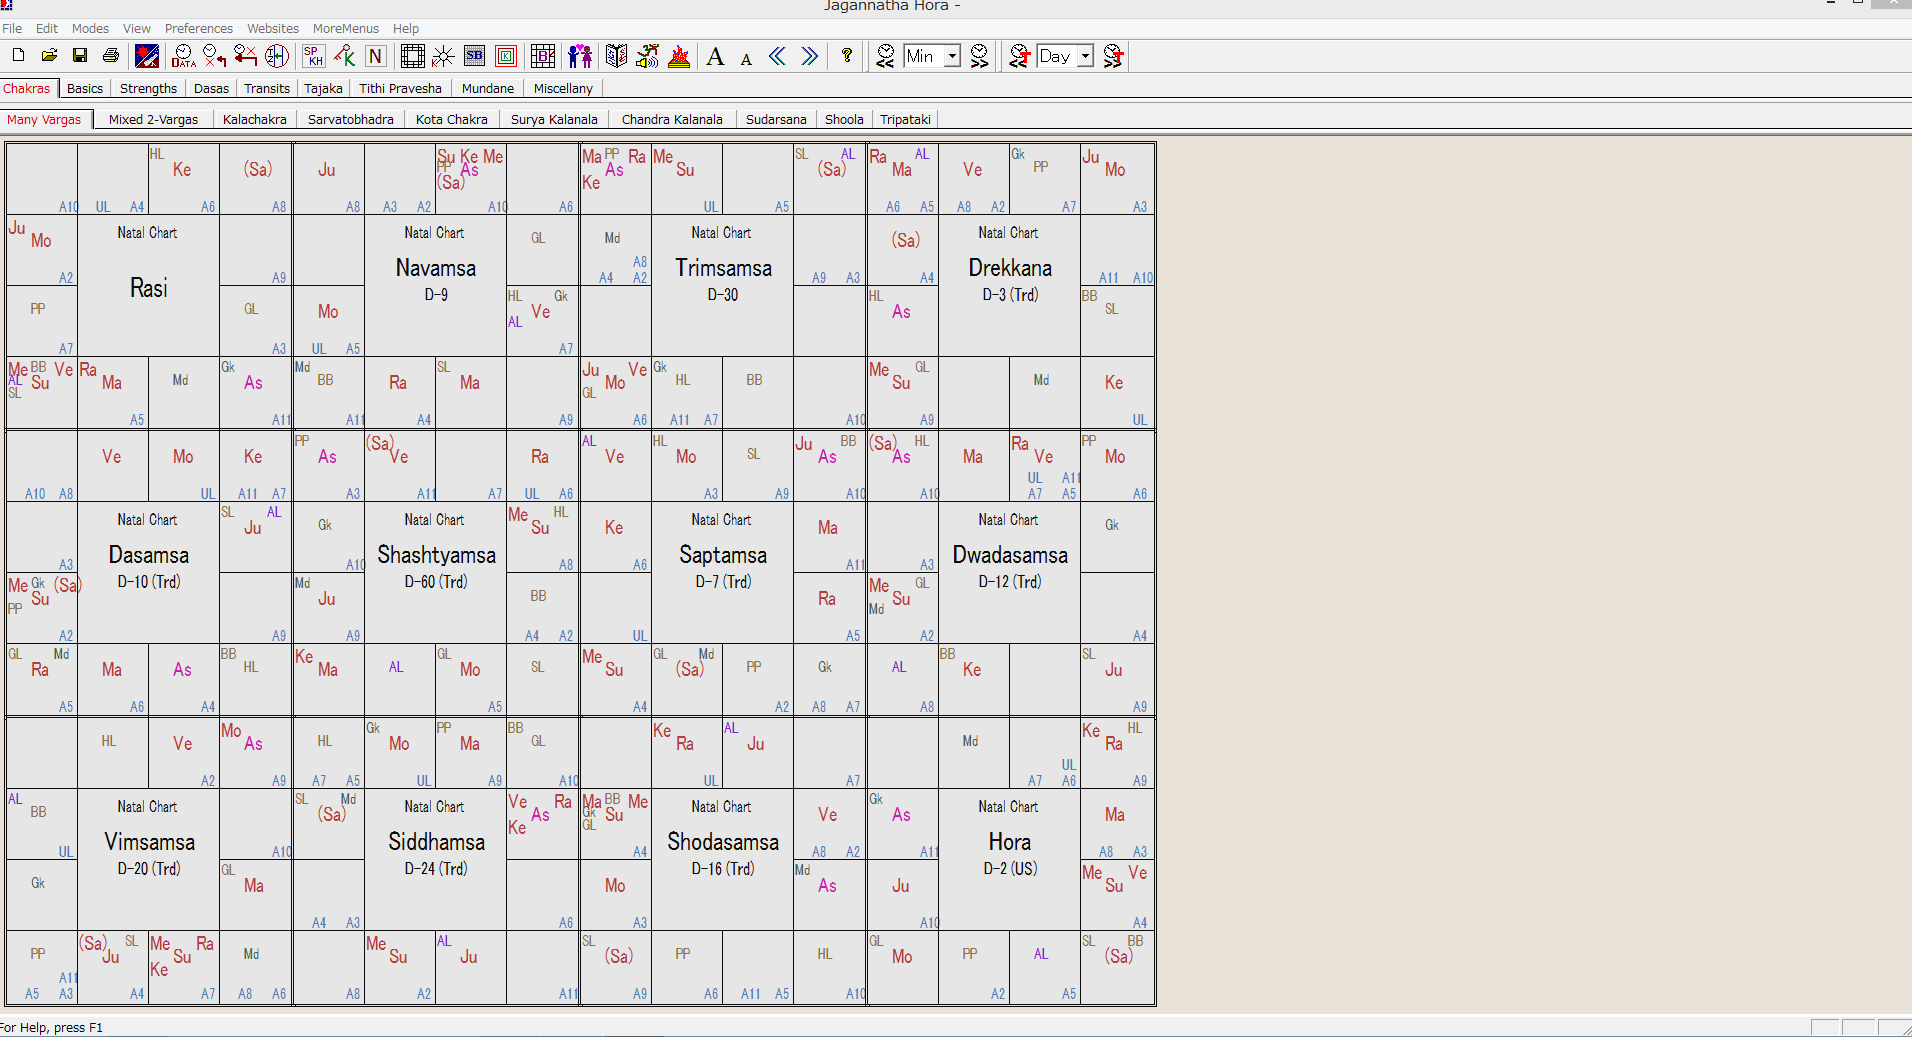Save the chart with floppy disk icon

tap(80, 56)
